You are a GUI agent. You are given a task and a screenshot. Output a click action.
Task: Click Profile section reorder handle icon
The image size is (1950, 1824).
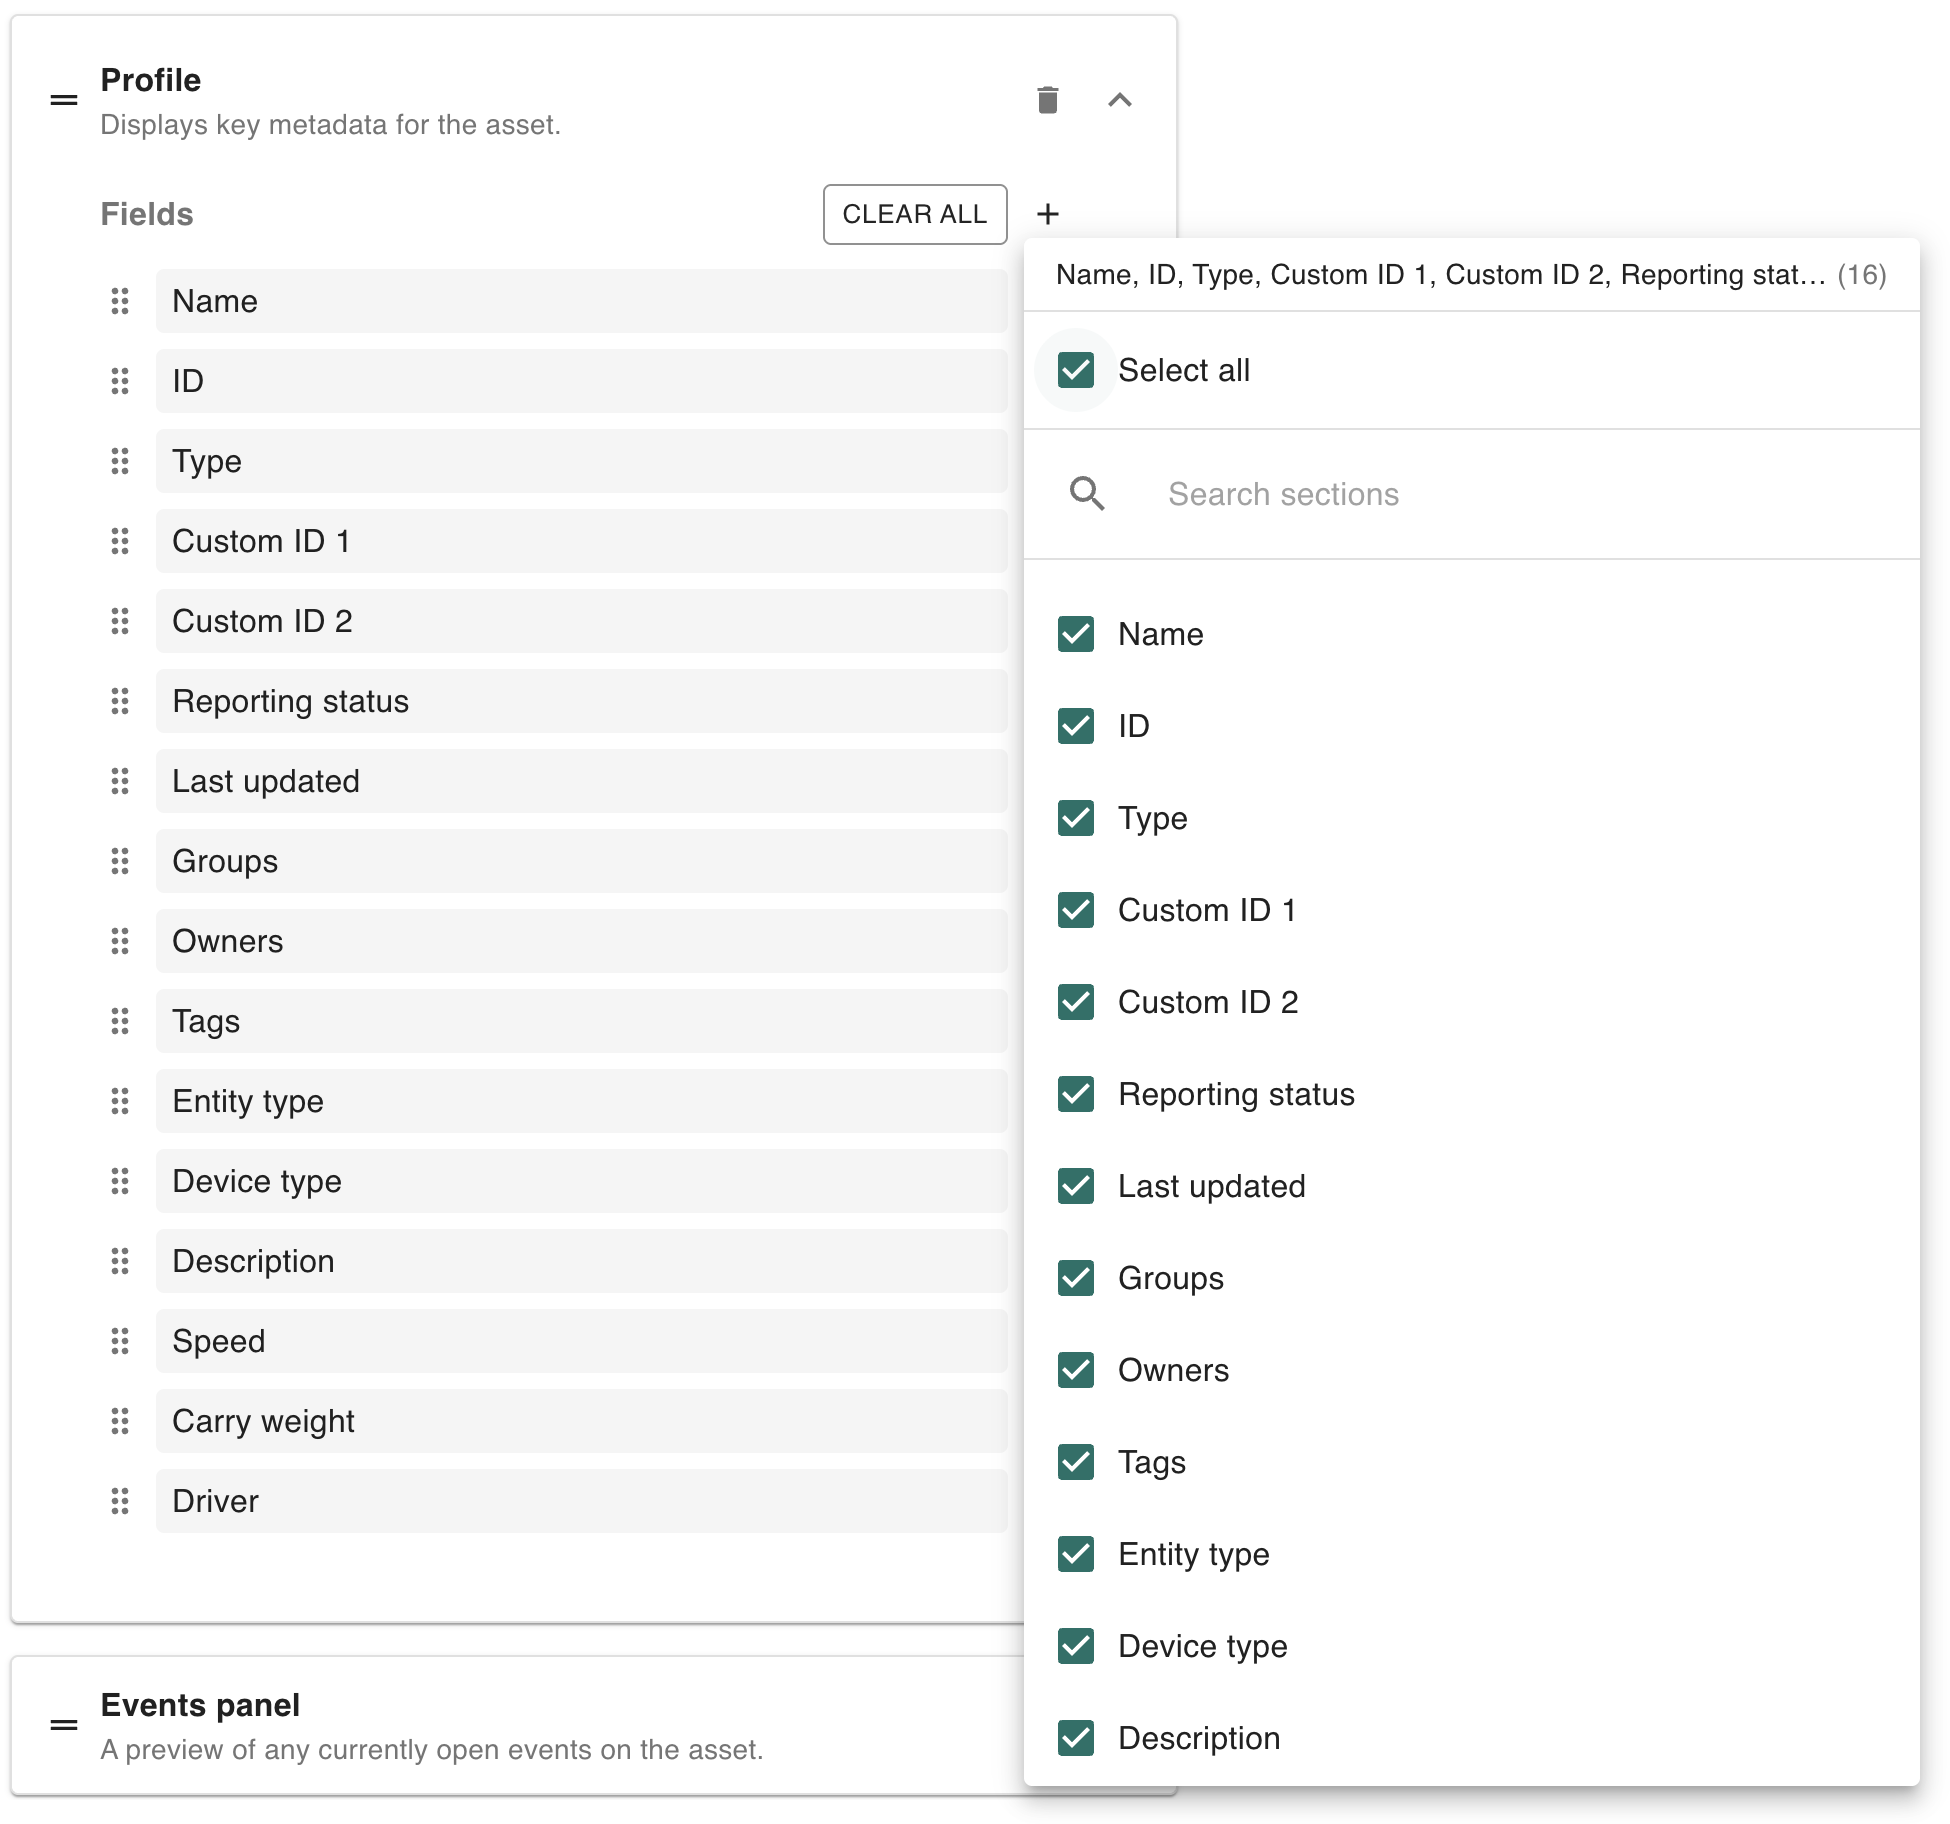coord(64,100)
